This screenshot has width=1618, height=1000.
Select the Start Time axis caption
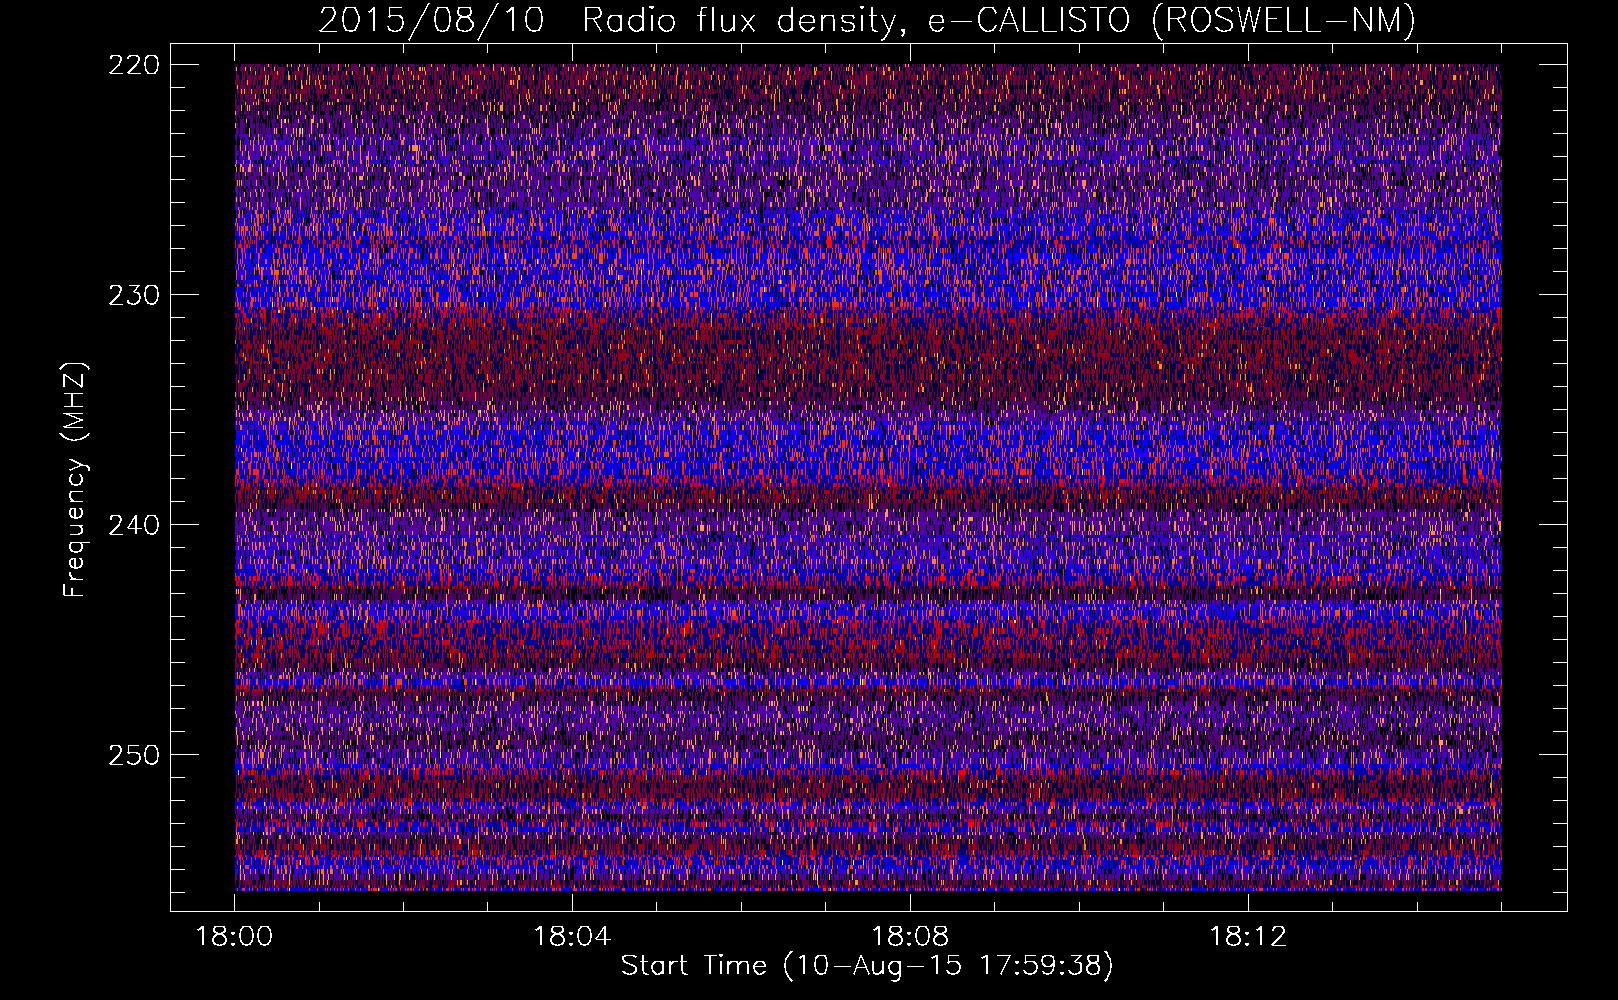[867, 966]
